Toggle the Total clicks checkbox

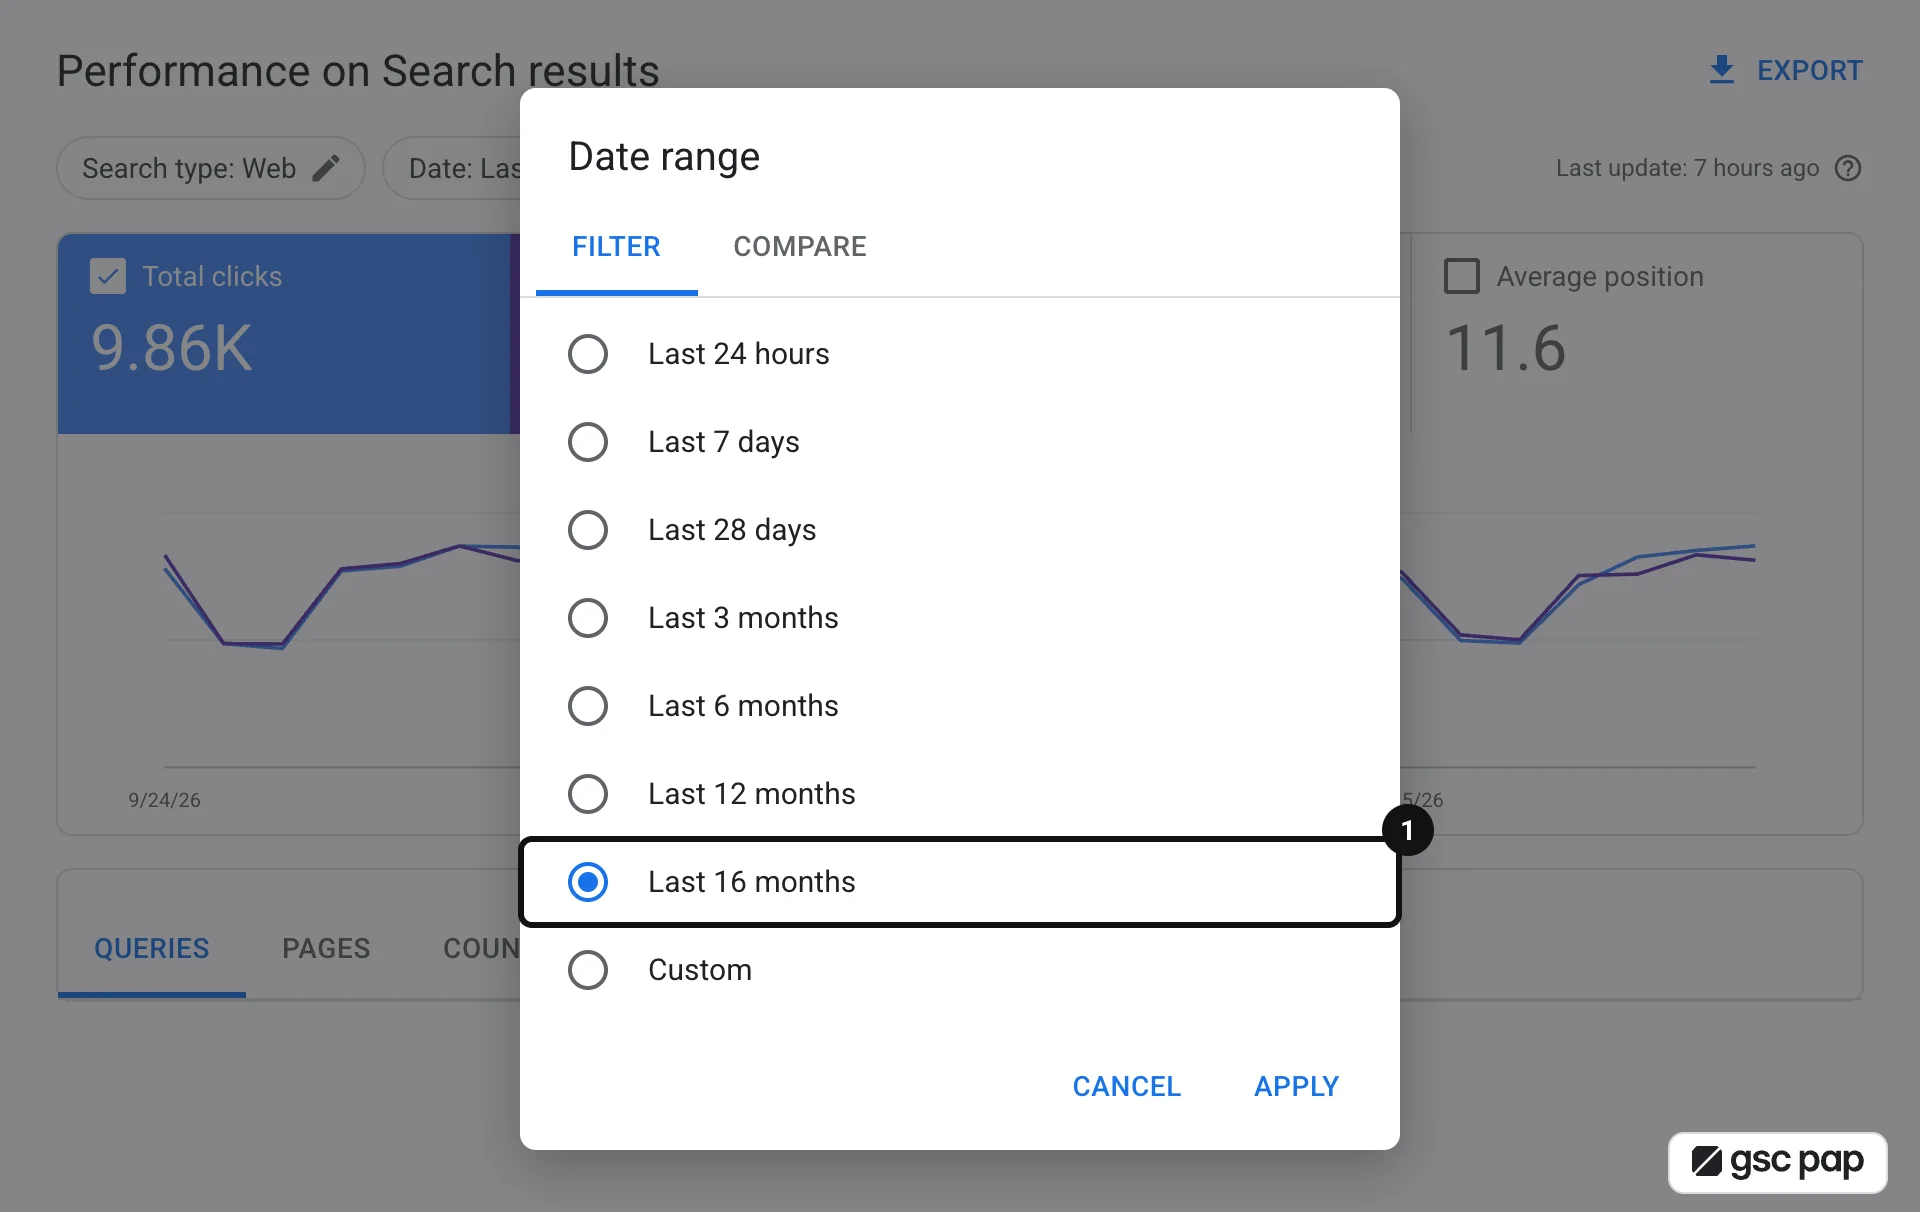[x=108, y=276]
